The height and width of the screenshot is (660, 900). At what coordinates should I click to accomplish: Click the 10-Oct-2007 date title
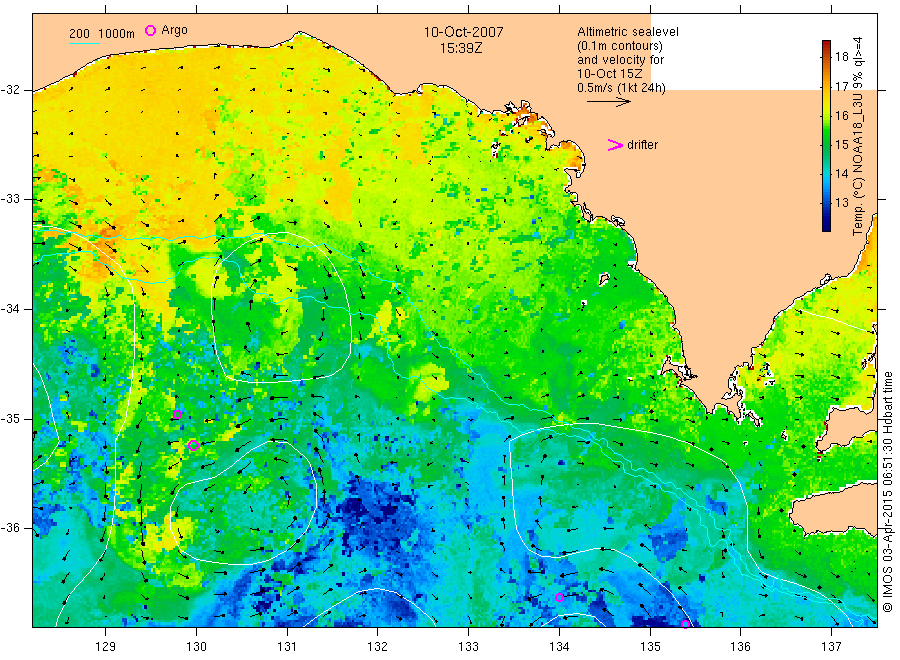[463, 32]
